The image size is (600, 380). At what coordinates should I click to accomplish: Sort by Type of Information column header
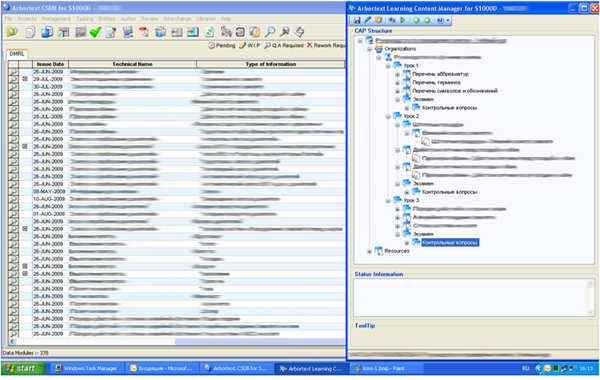(x=271, y=64)
